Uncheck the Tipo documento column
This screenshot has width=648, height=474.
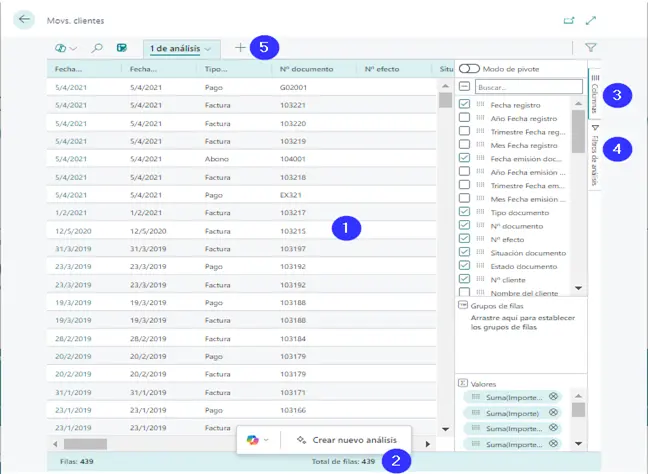pyautogui.click(x=465, y=212)
